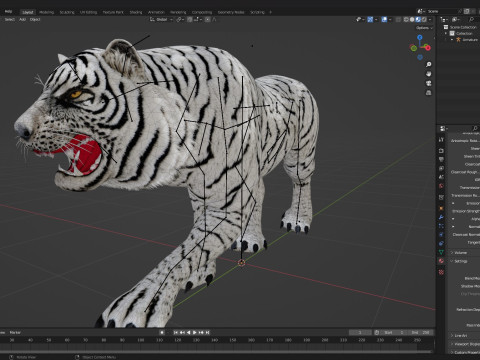Open the overlays settings dropdown arrow
This screenshot has width=480, height=360.
coord(390,20)
